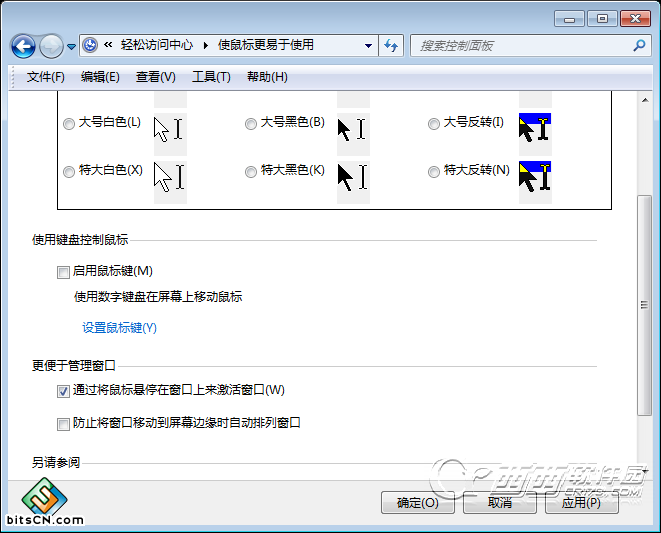Viewport: 661px width, 533px height.
Task: Check 防止将窗口移动到屏幕边缘时自动排列窗口
Action: (x=63, y=424)
